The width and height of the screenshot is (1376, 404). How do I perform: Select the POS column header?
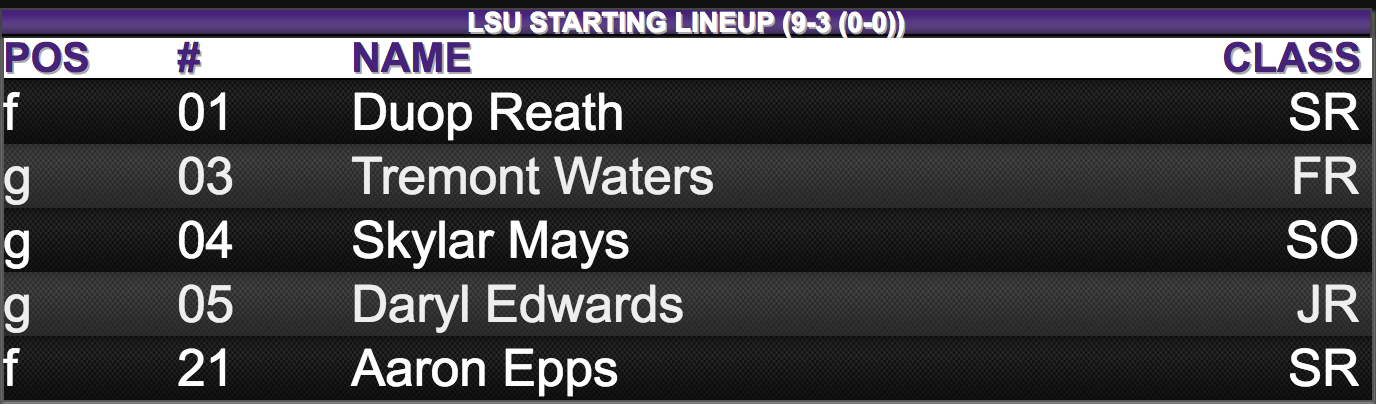pos(46,58)
